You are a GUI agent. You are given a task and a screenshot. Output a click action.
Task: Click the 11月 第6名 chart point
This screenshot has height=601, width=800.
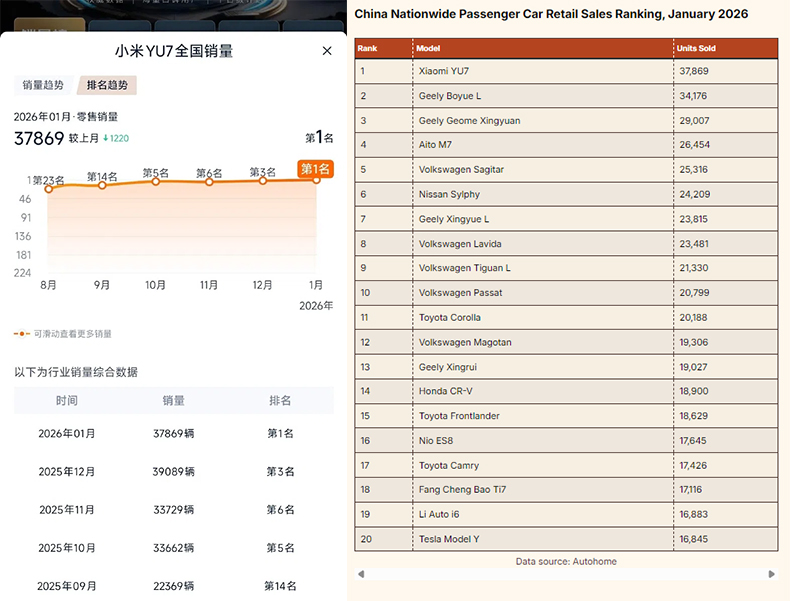point(209,182)
